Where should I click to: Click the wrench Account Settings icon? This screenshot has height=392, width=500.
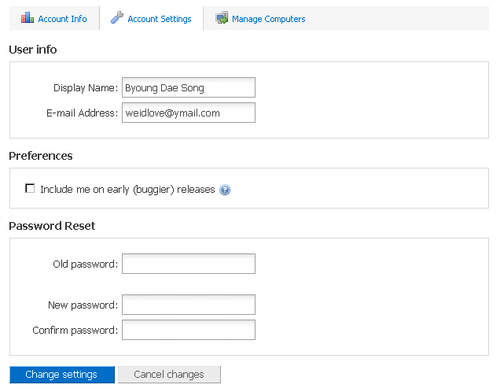[x=117, y=17]
